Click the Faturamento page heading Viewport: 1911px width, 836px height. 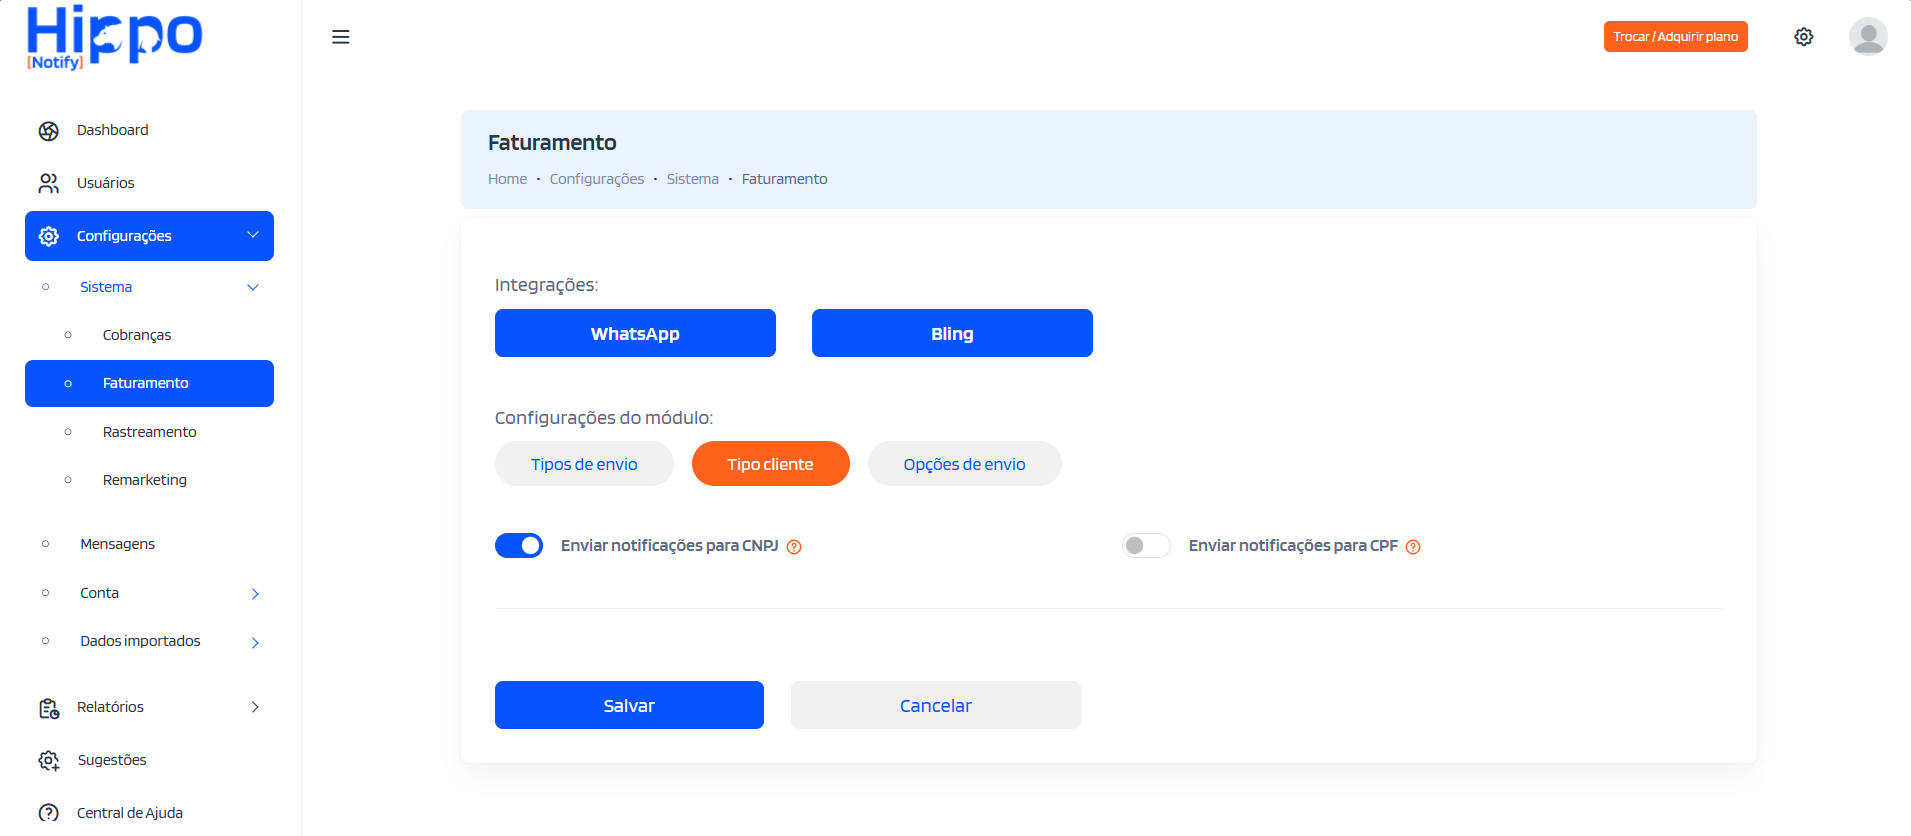click(552, 143)
